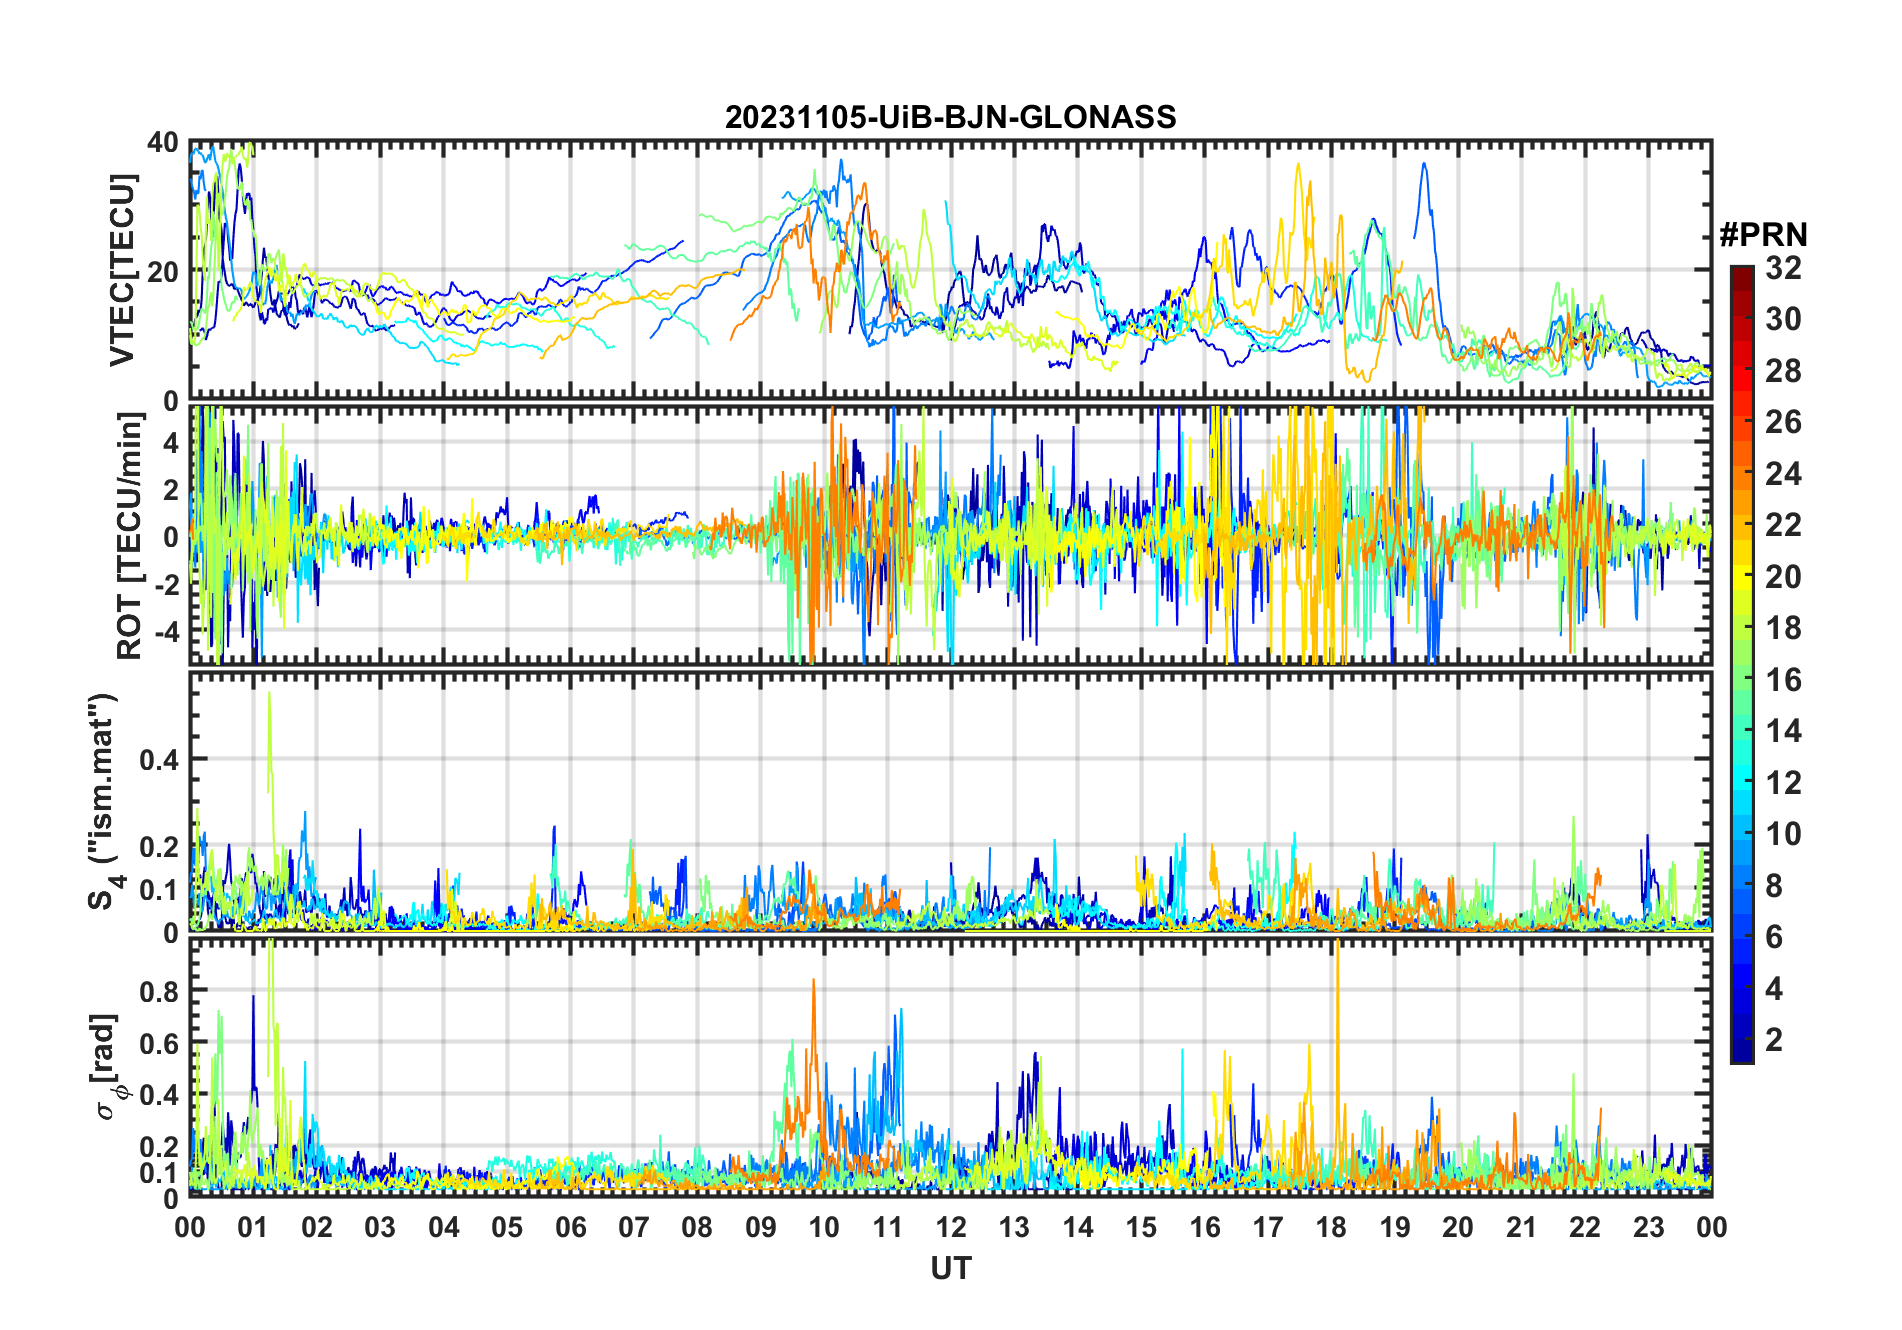Image resolution: width=1902 pixels, height=1330 pixels.
Task: Click the S4 ("ism.mat") y-axis label
Action: coord(104,801)
